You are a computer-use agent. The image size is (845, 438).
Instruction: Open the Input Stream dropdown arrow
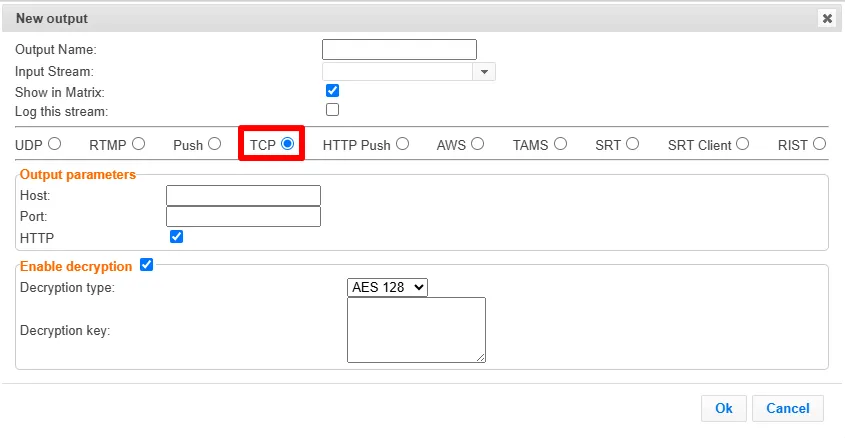[x=484, y=72]
